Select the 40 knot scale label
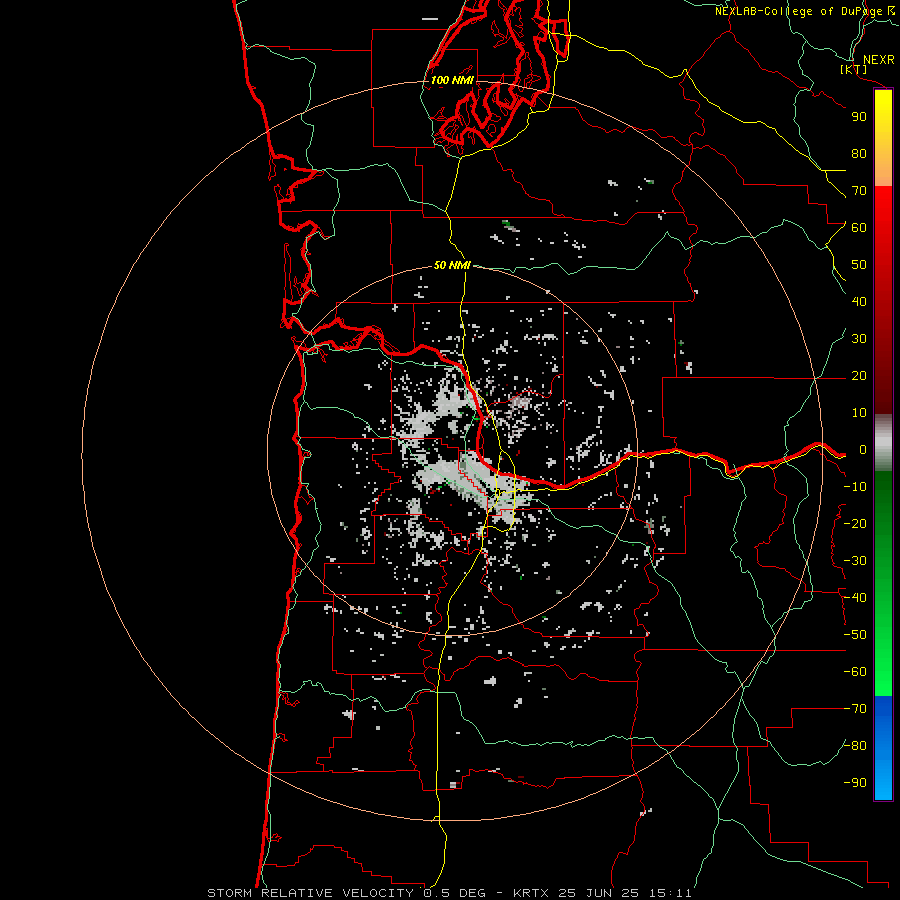 click(859, 301)
